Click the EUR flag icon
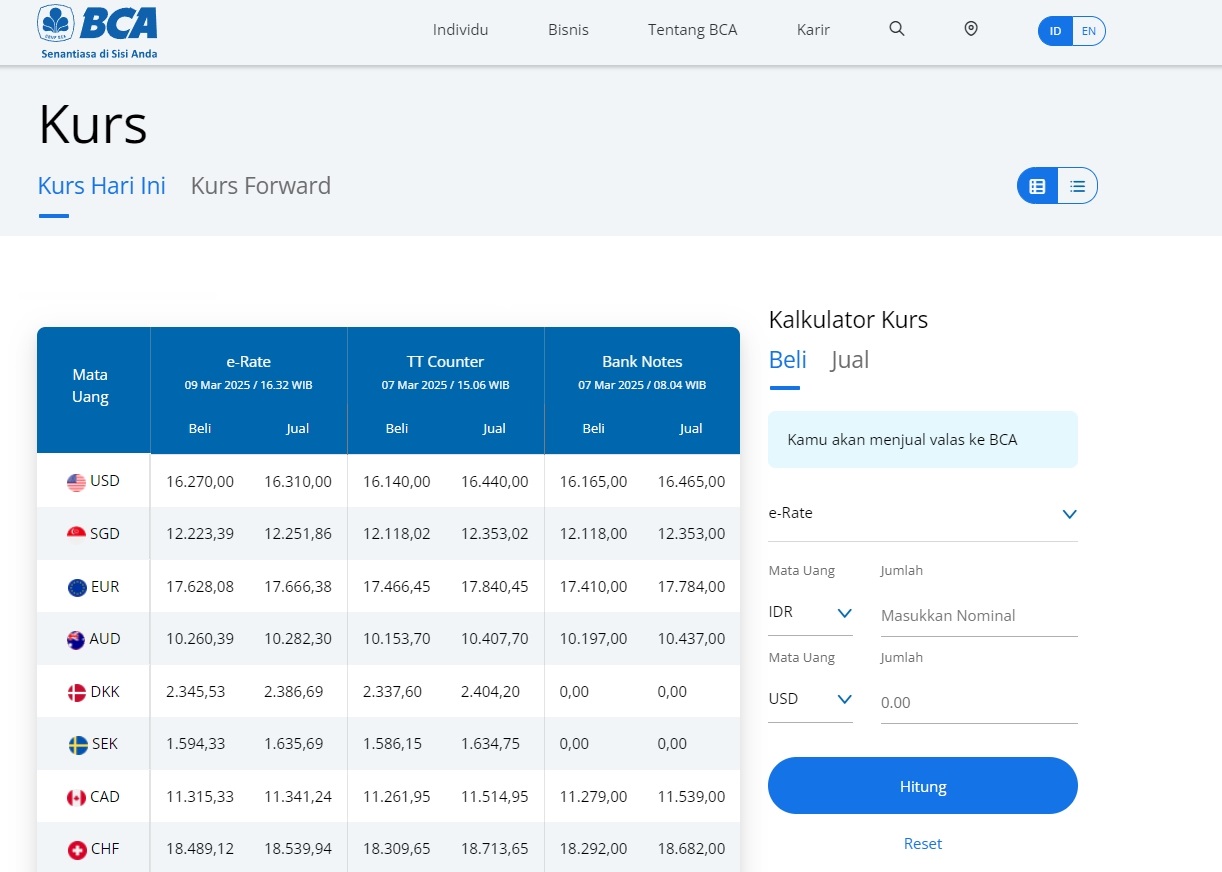Viewport: 1222px width, 872px height. coord(76,587)
